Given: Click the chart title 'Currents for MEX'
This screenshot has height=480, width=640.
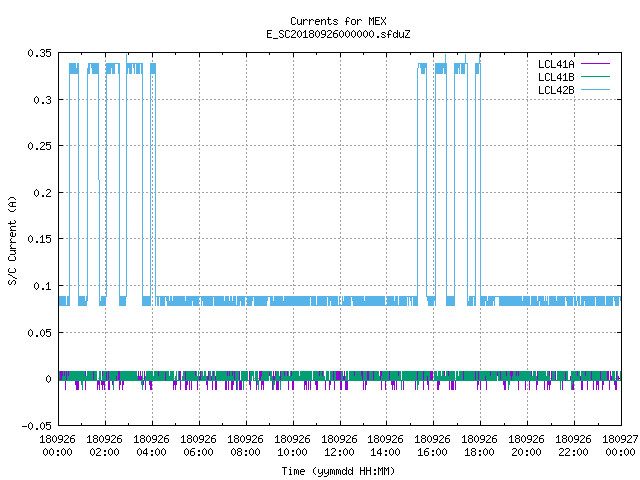Looking at the screenshot, I should point(338,21).
